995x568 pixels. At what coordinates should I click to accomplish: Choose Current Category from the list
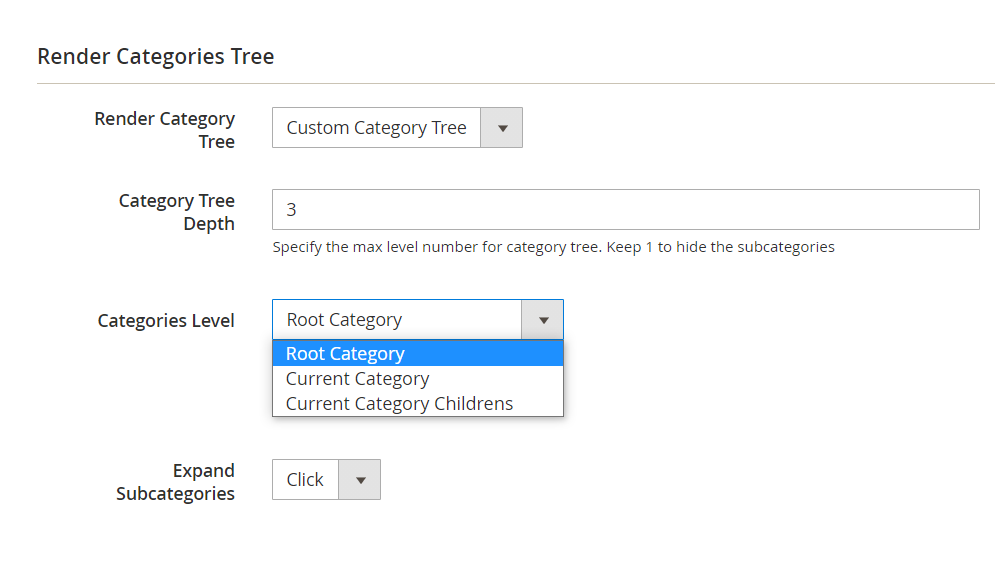click(357, 379)
